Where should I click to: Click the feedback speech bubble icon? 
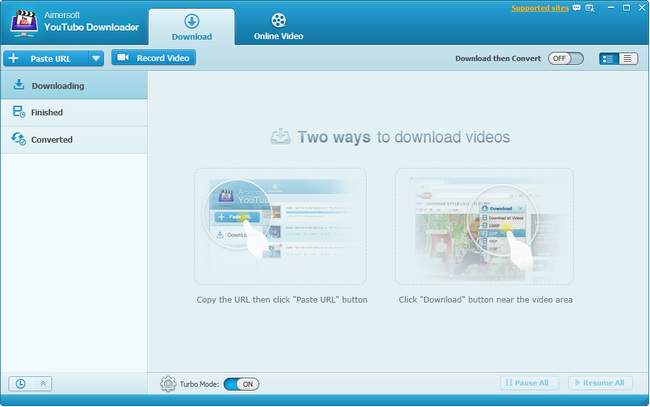point(577,8)
